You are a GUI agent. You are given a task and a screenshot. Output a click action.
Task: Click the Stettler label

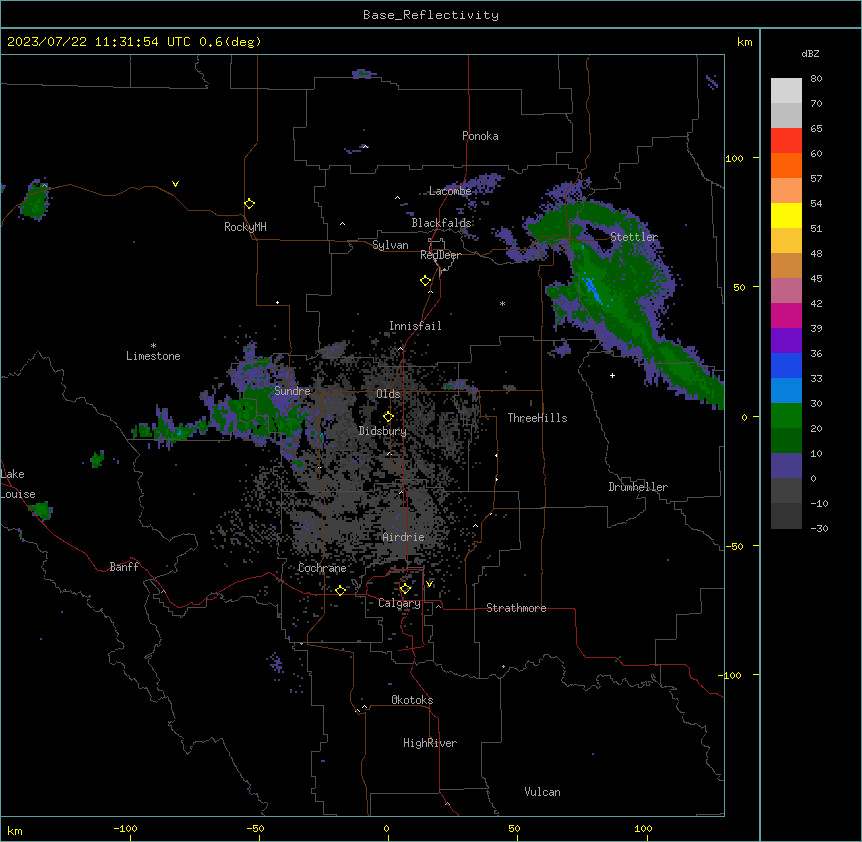(634, 237)
